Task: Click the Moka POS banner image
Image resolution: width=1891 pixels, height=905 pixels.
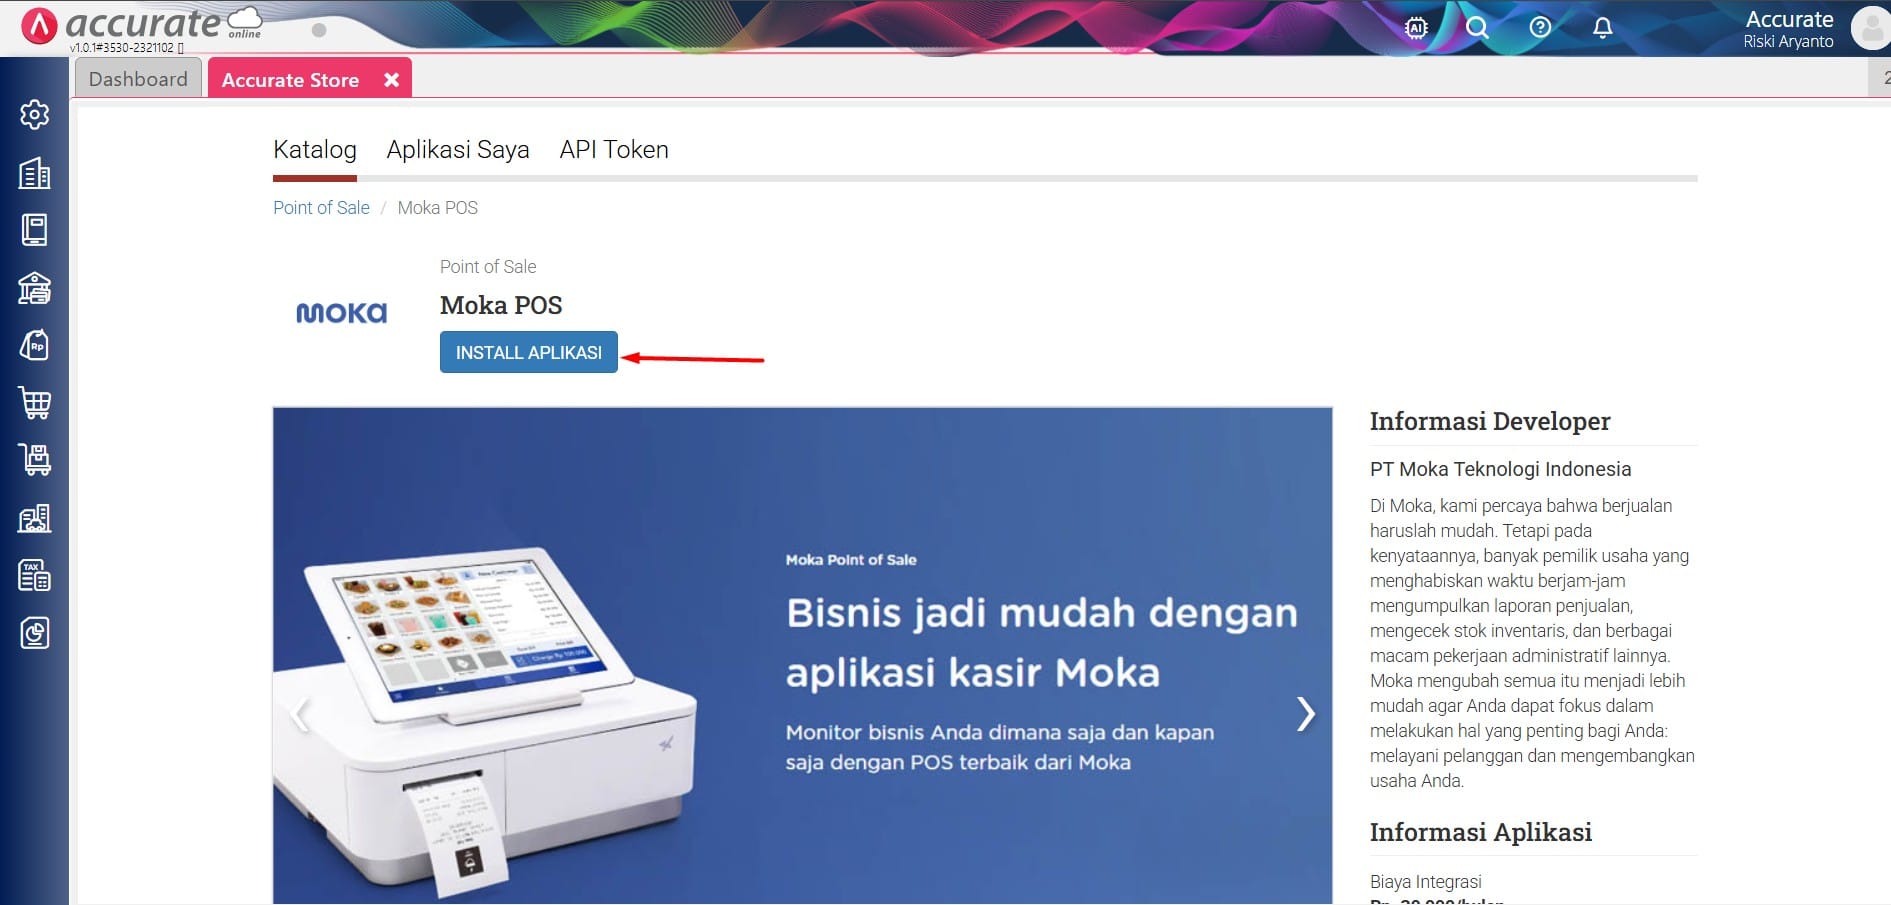Action: click(x=802, y=656)
